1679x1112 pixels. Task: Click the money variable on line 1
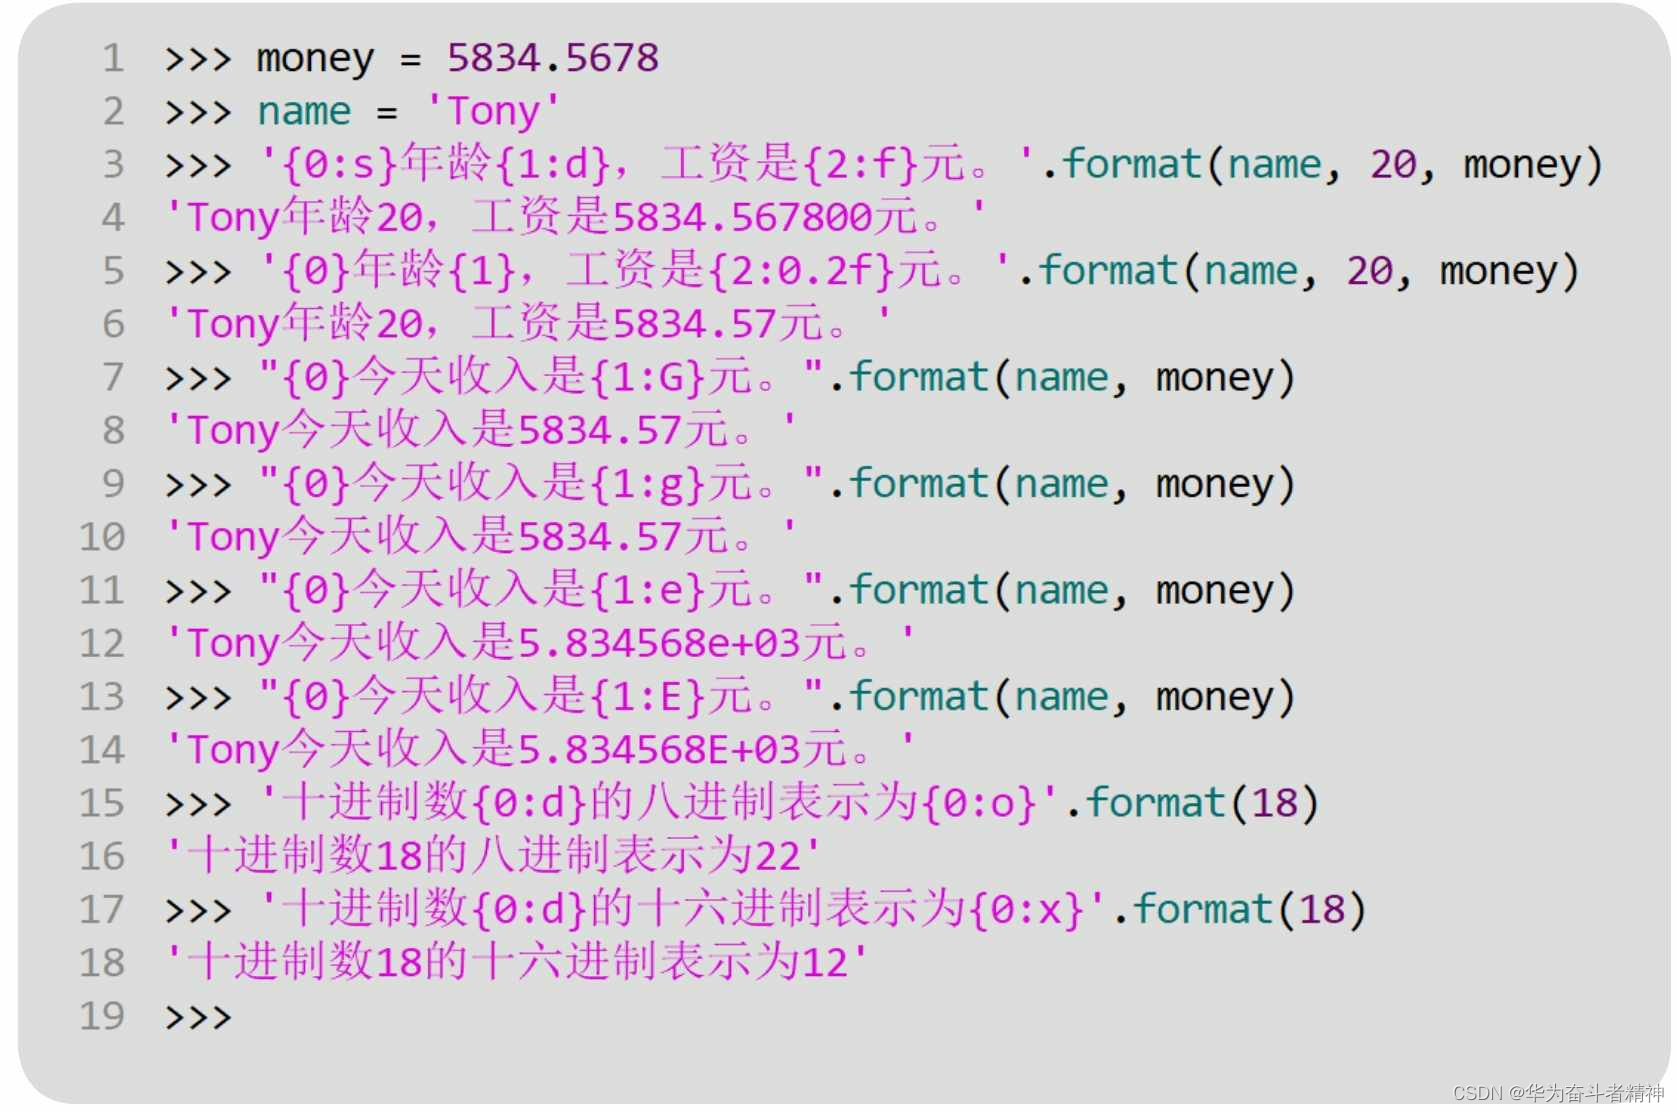[x=315, y=59]
